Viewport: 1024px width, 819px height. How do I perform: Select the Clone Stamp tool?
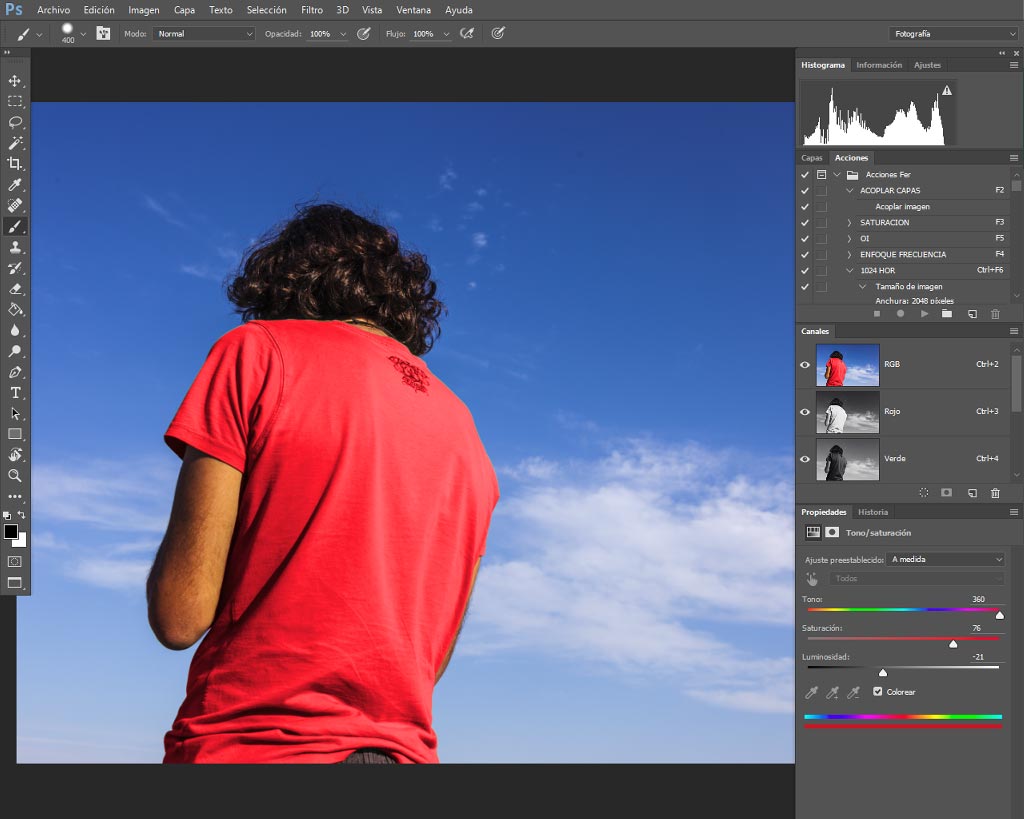coord(14,247)
